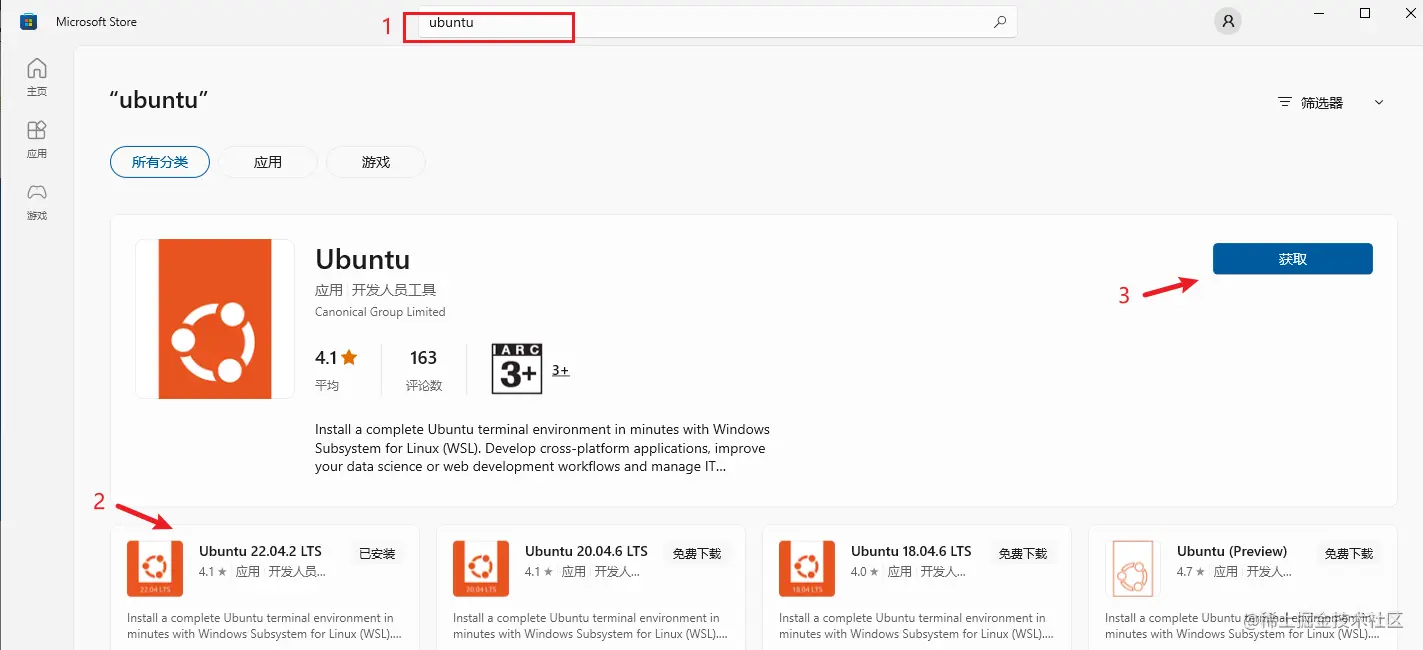1423x650 pixels.
Task: Click the filter lines icon by 筛选器
Action: (1285, 103)
